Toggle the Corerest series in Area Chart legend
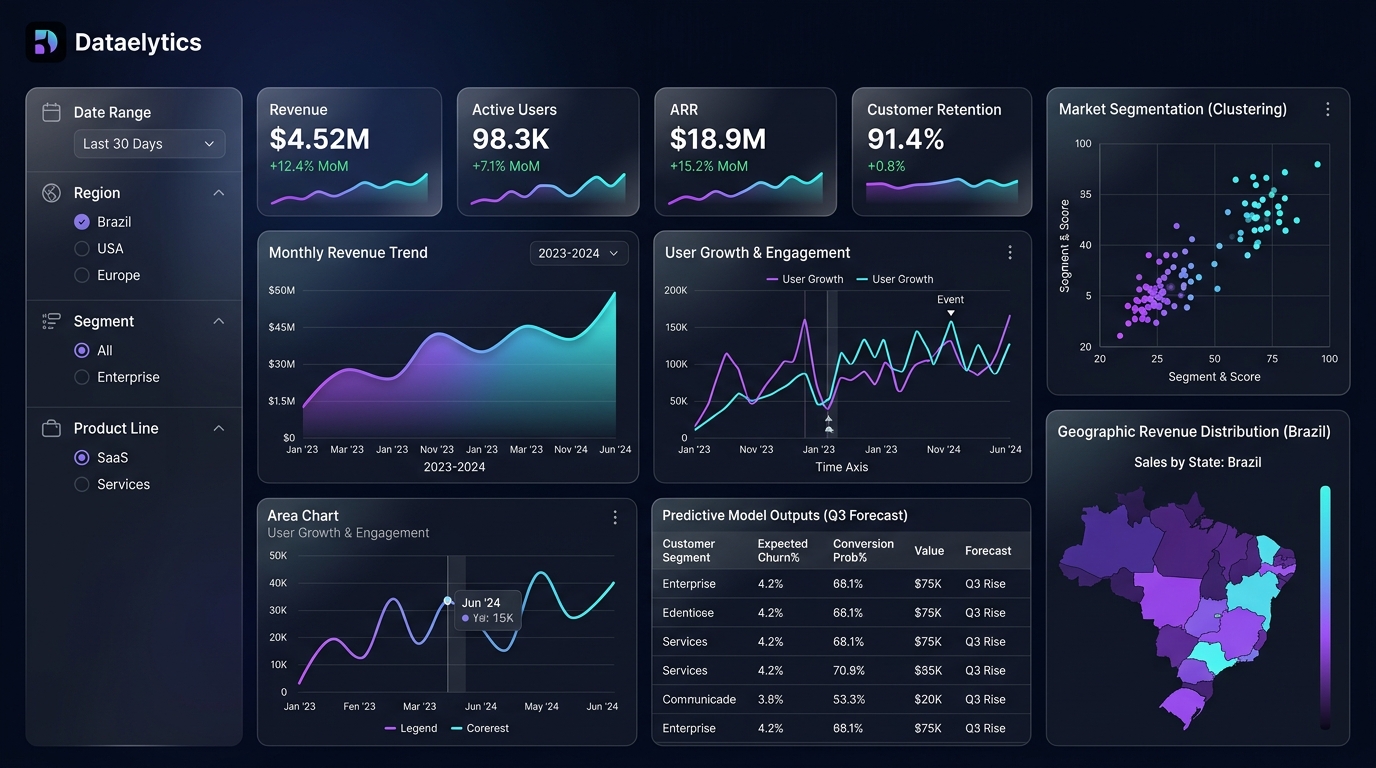Screen dimensions: 1376x768 480,728
